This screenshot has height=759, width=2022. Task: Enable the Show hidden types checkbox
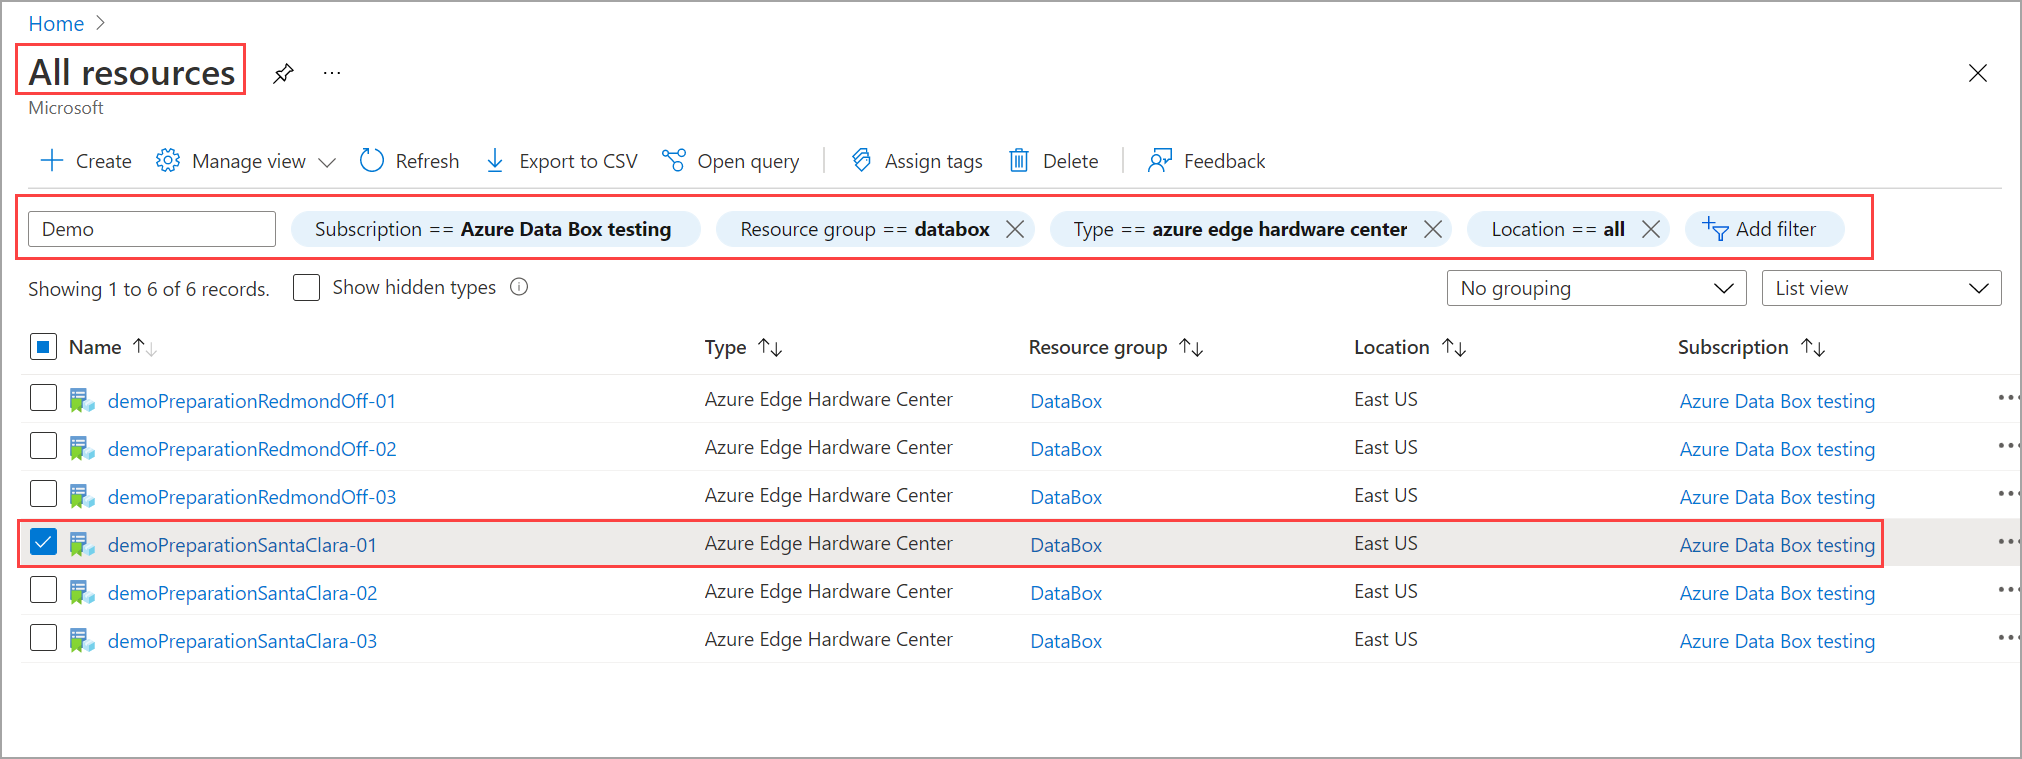(307, 288)
